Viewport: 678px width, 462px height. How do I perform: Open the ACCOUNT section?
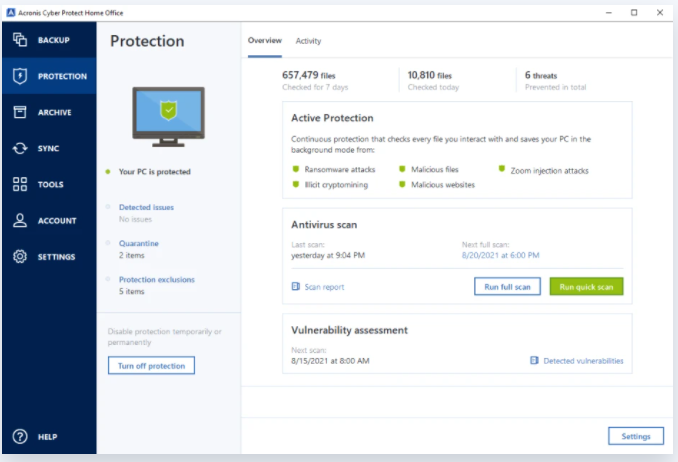(x=57, y=221)
